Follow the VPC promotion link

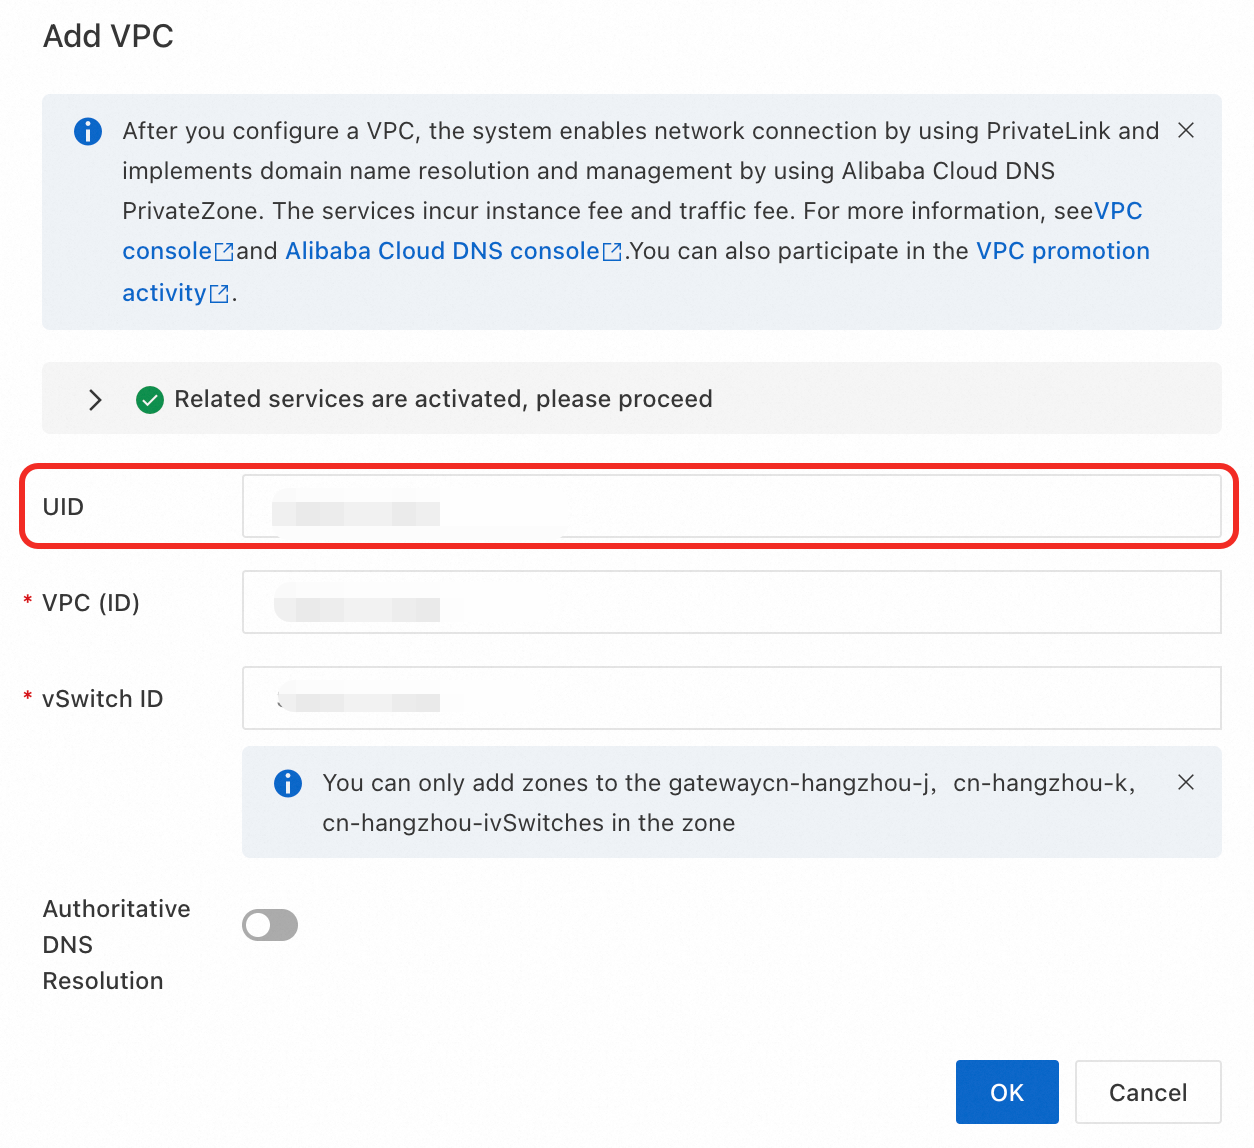point(1062,251)
